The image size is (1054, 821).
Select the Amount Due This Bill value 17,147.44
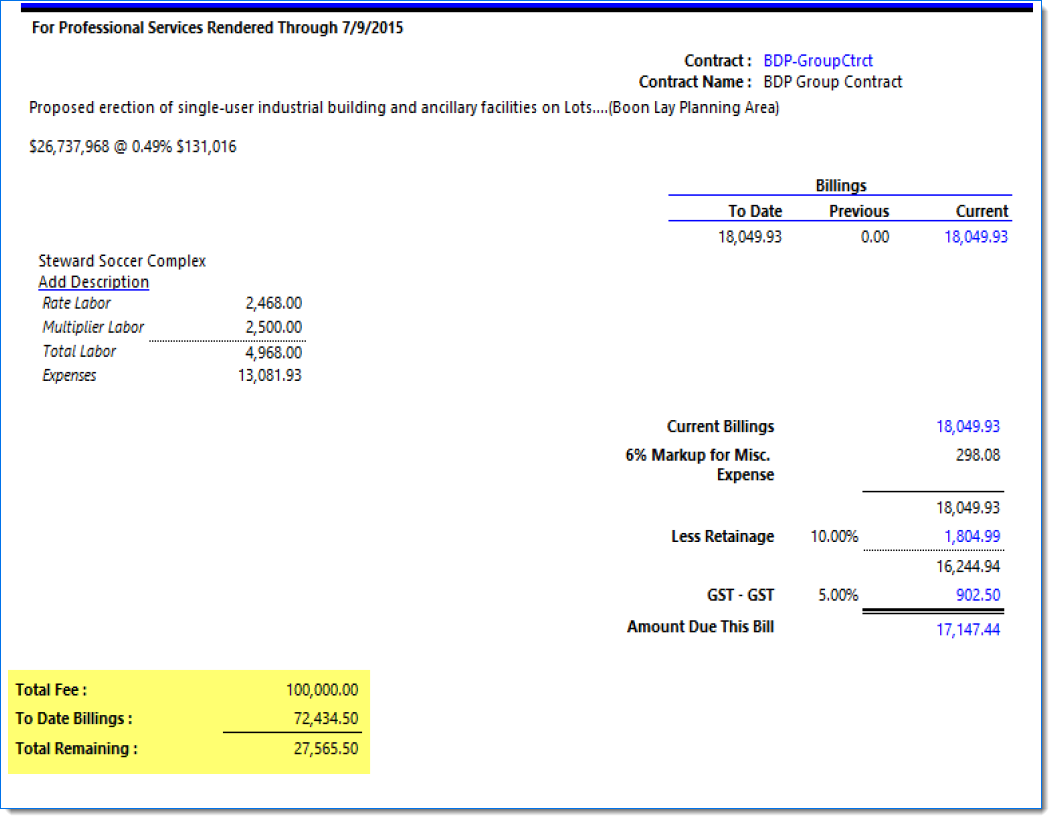coord(967,629)
